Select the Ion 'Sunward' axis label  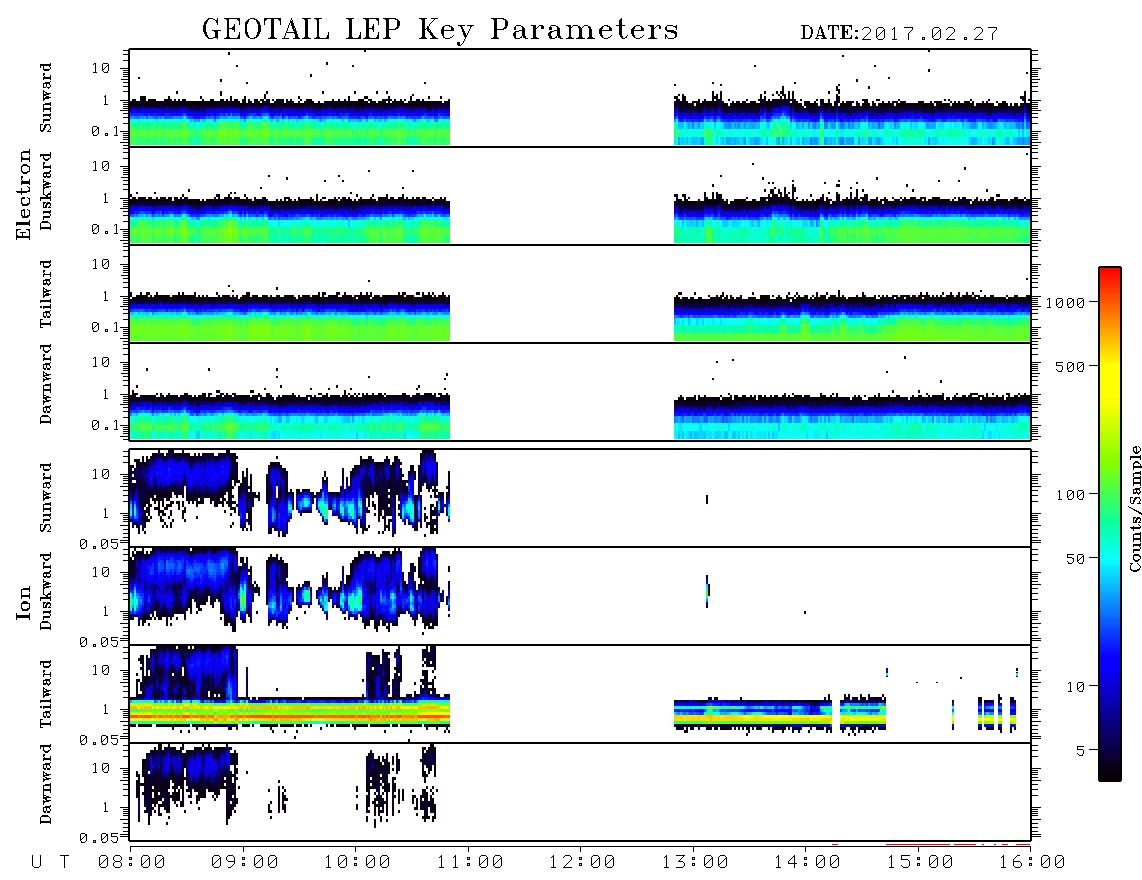pos(46,497)
